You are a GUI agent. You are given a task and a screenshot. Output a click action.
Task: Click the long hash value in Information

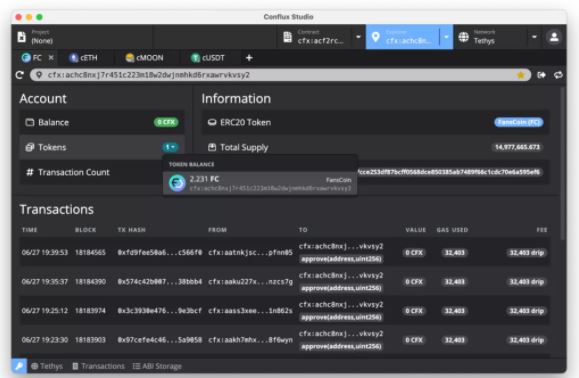coord(450,172)
